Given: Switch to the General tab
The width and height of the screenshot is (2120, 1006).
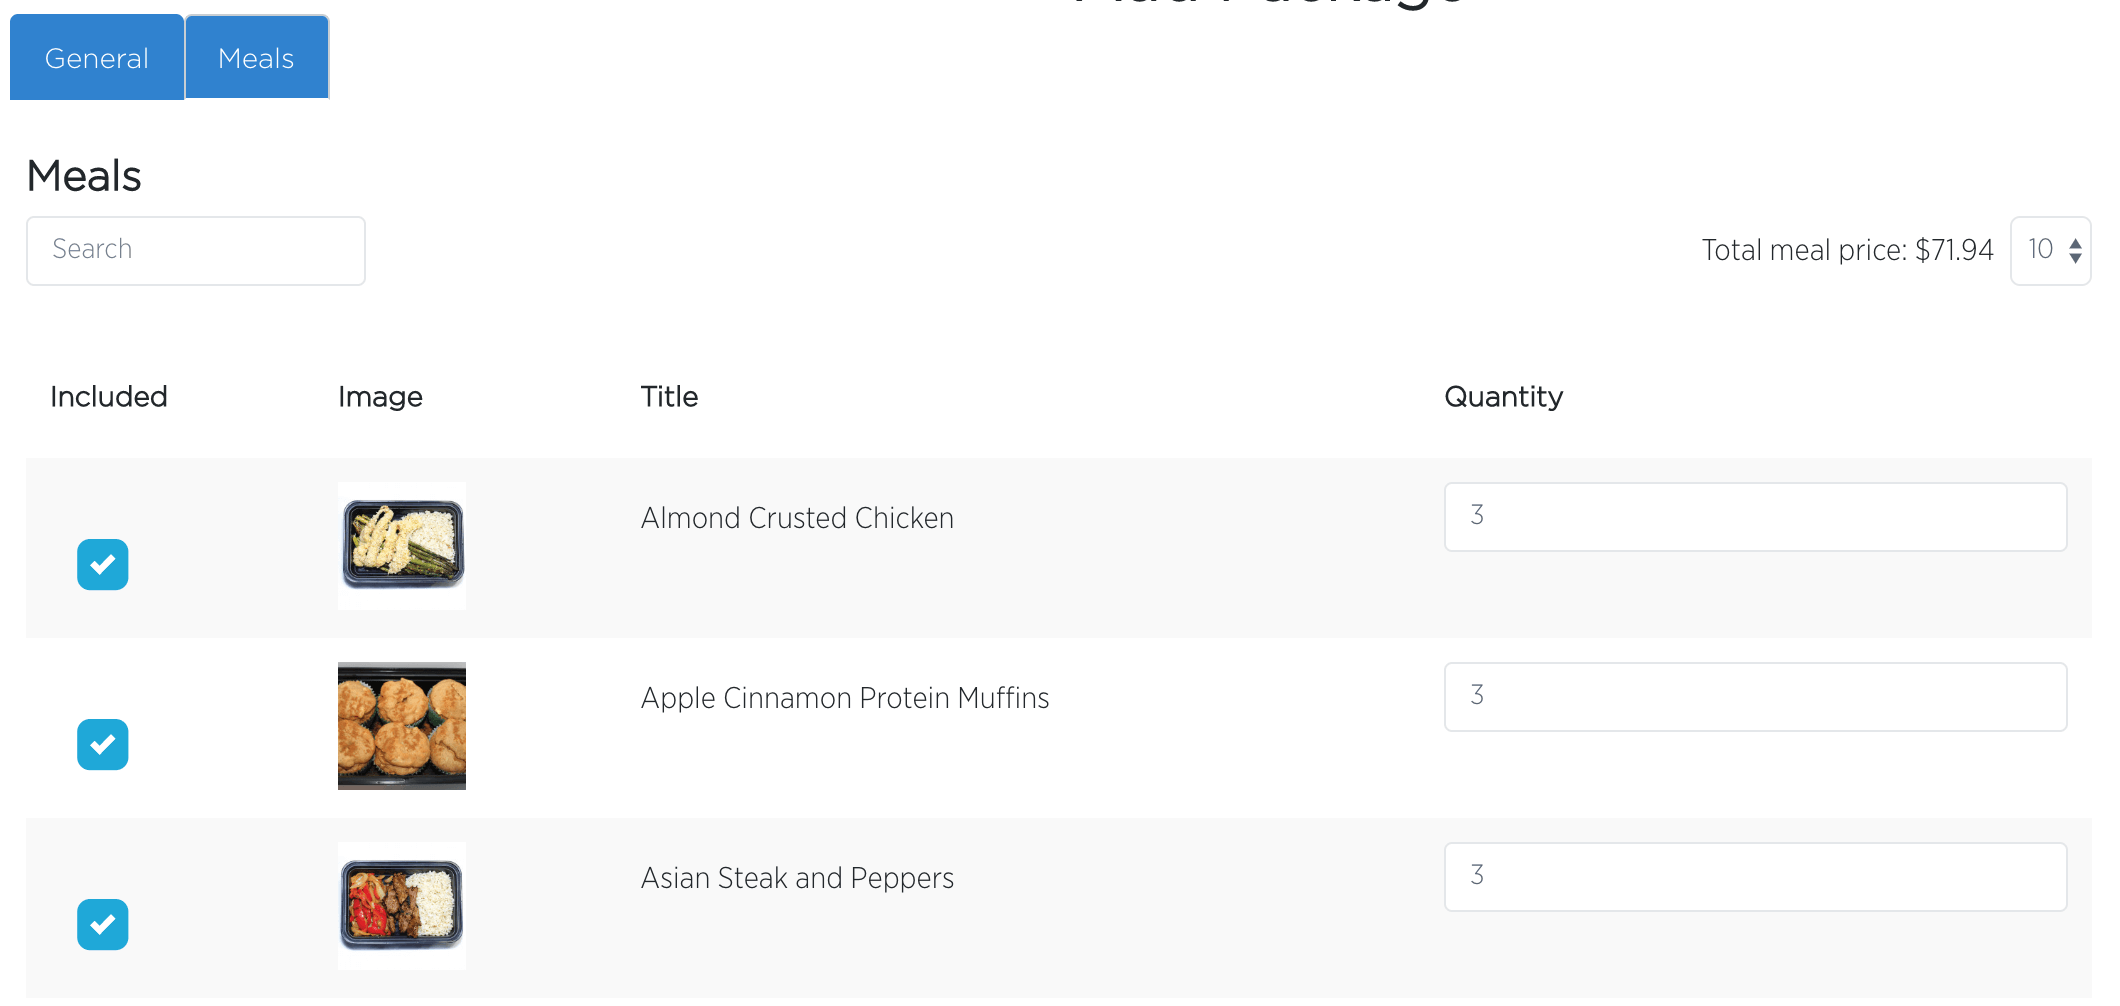Looking at the screenshot, I should pos(97,57).
